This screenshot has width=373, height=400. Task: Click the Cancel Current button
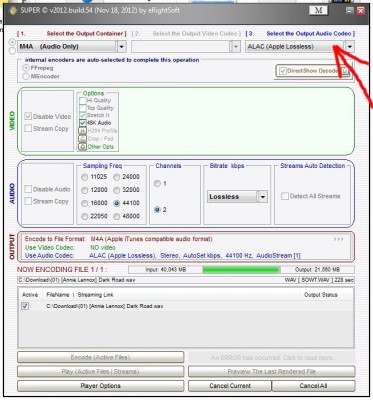click(x=230, y=386)
